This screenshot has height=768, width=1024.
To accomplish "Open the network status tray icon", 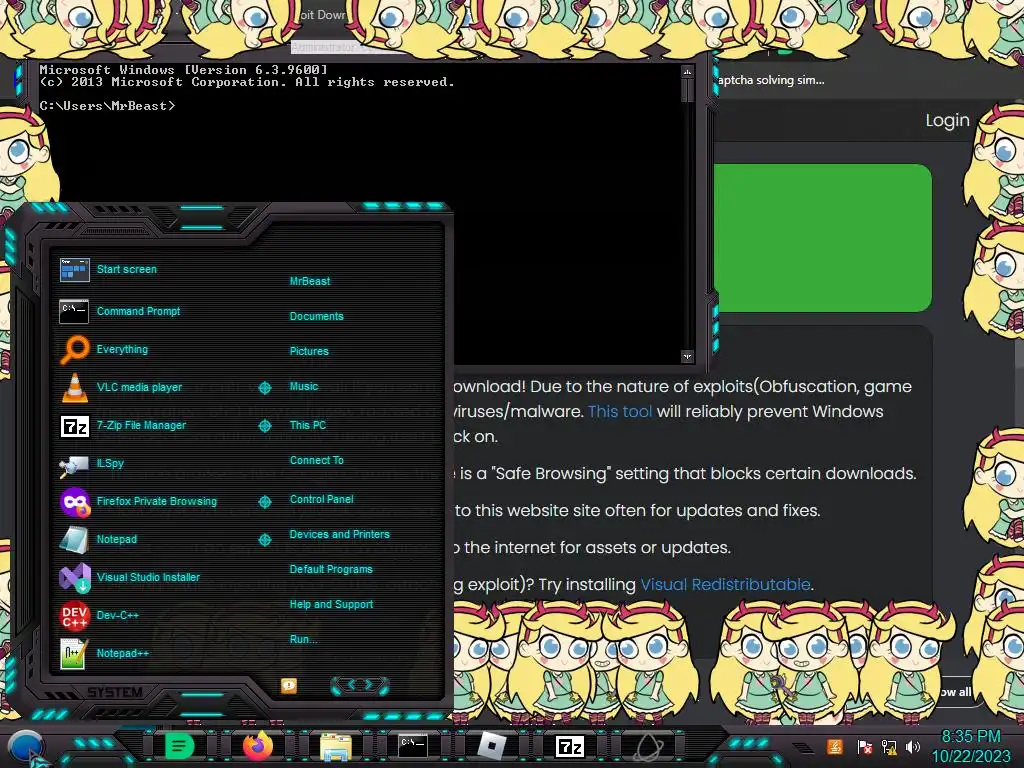I will click(x=889, y=746).
